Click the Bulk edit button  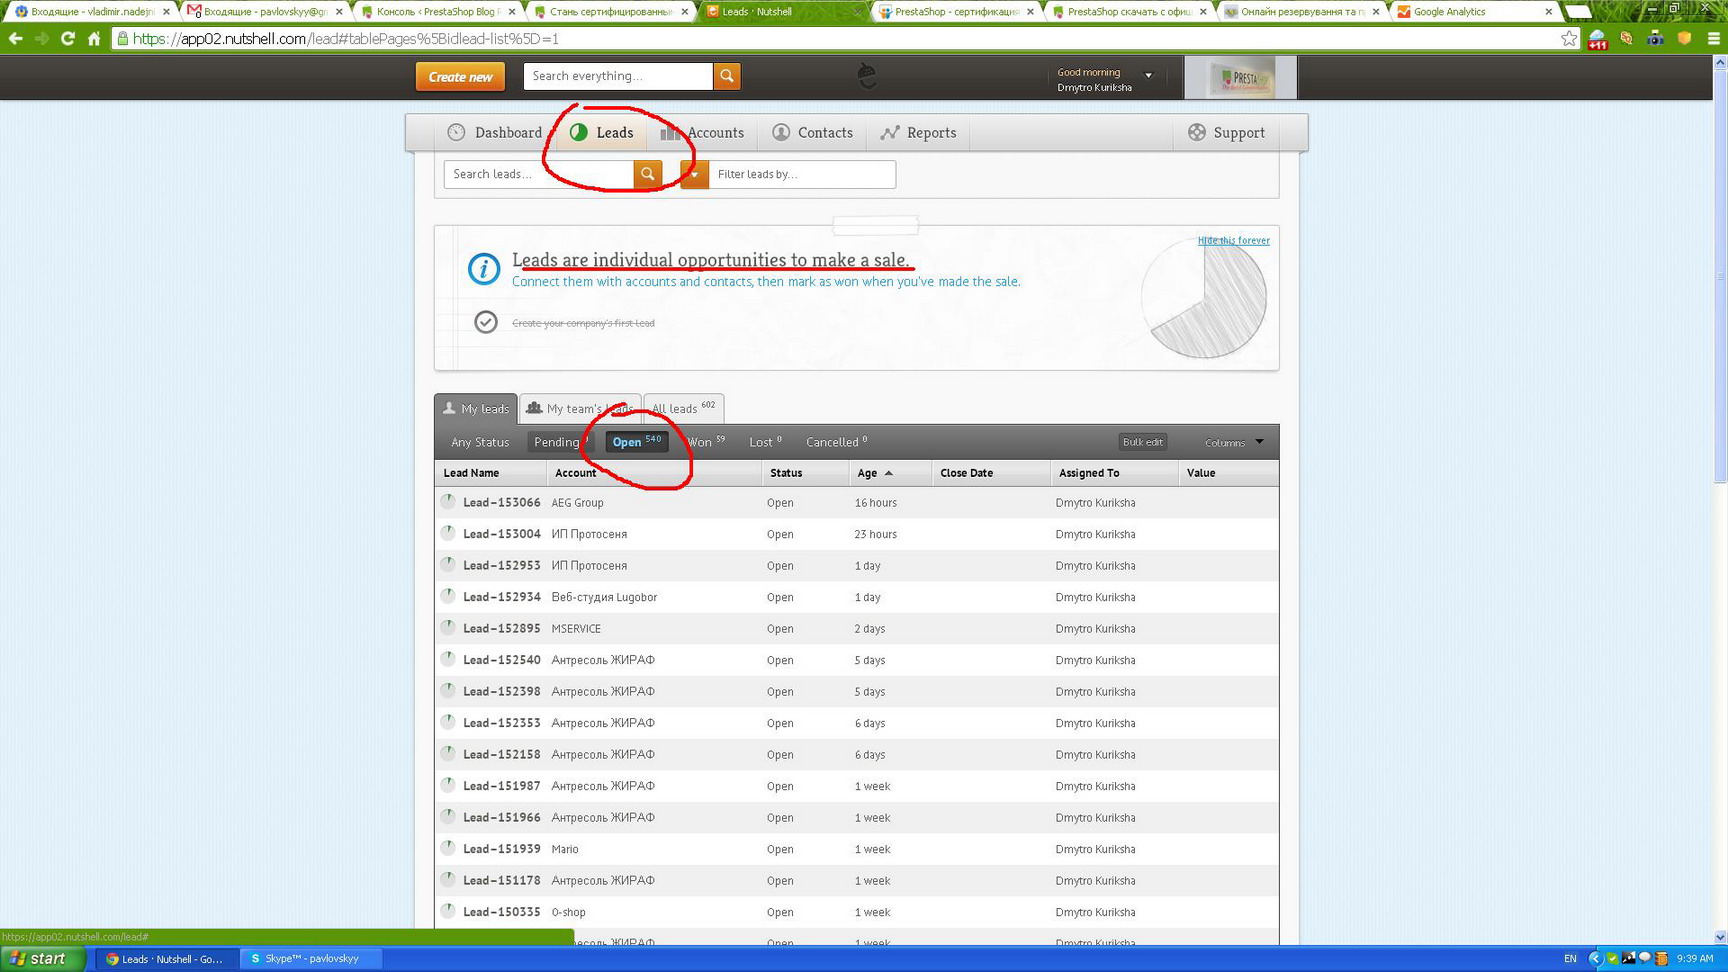[x=1142, y=442]
